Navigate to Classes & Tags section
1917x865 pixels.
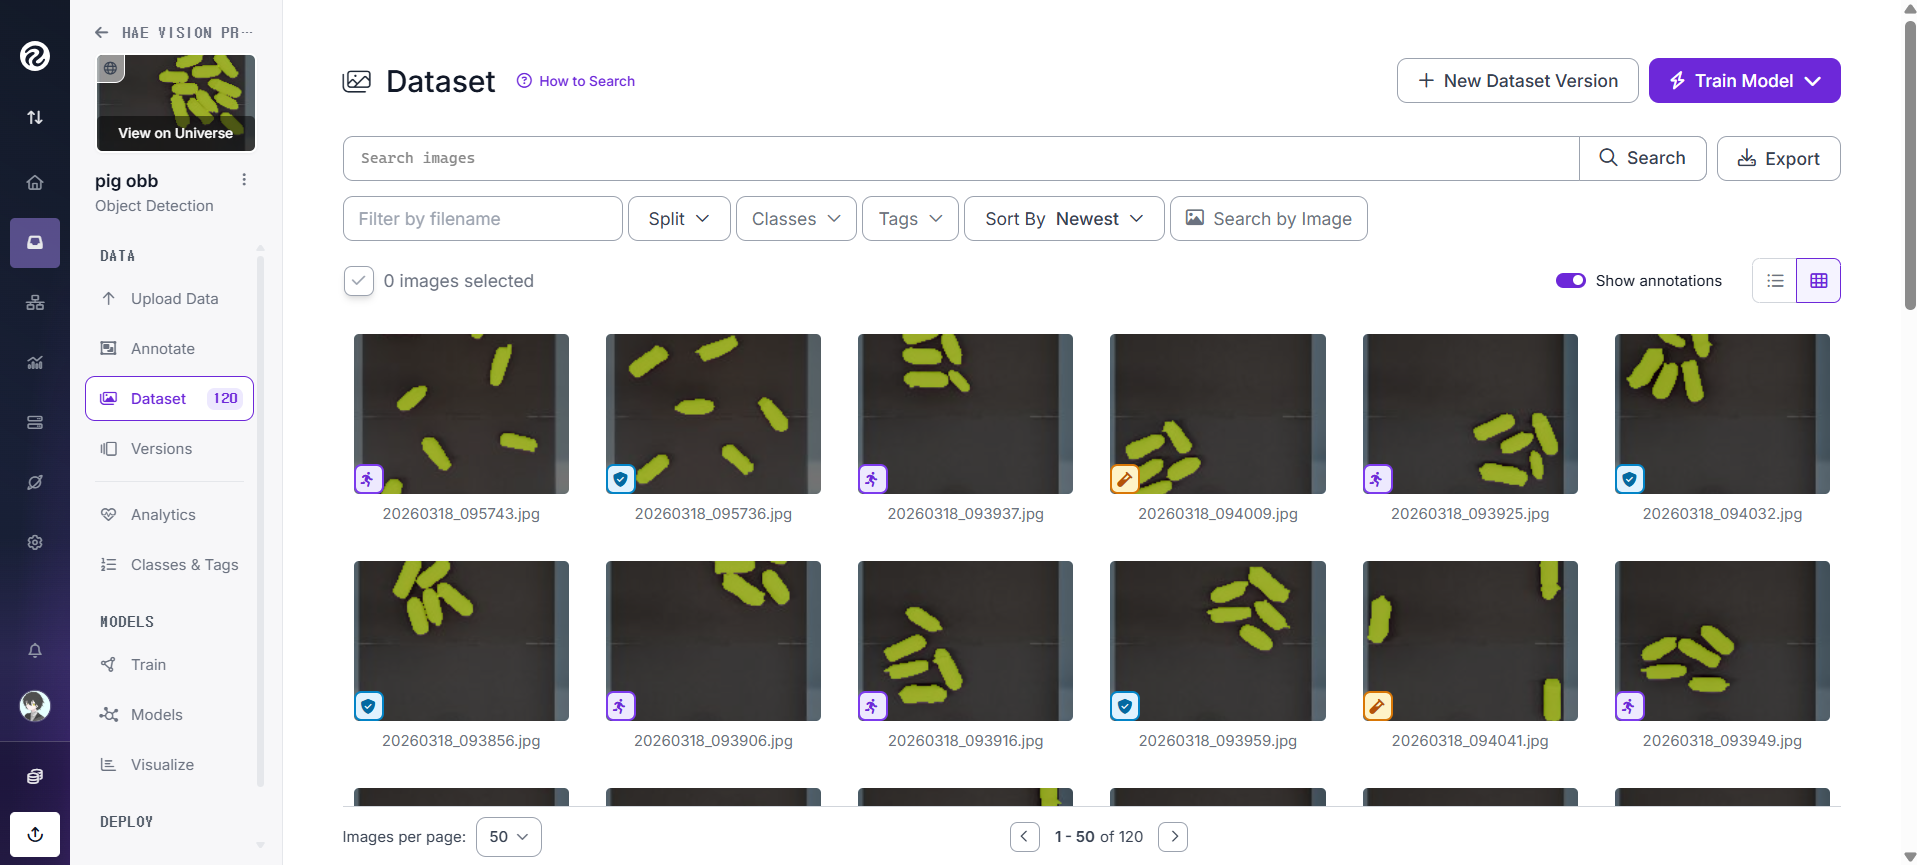point(184,565)
